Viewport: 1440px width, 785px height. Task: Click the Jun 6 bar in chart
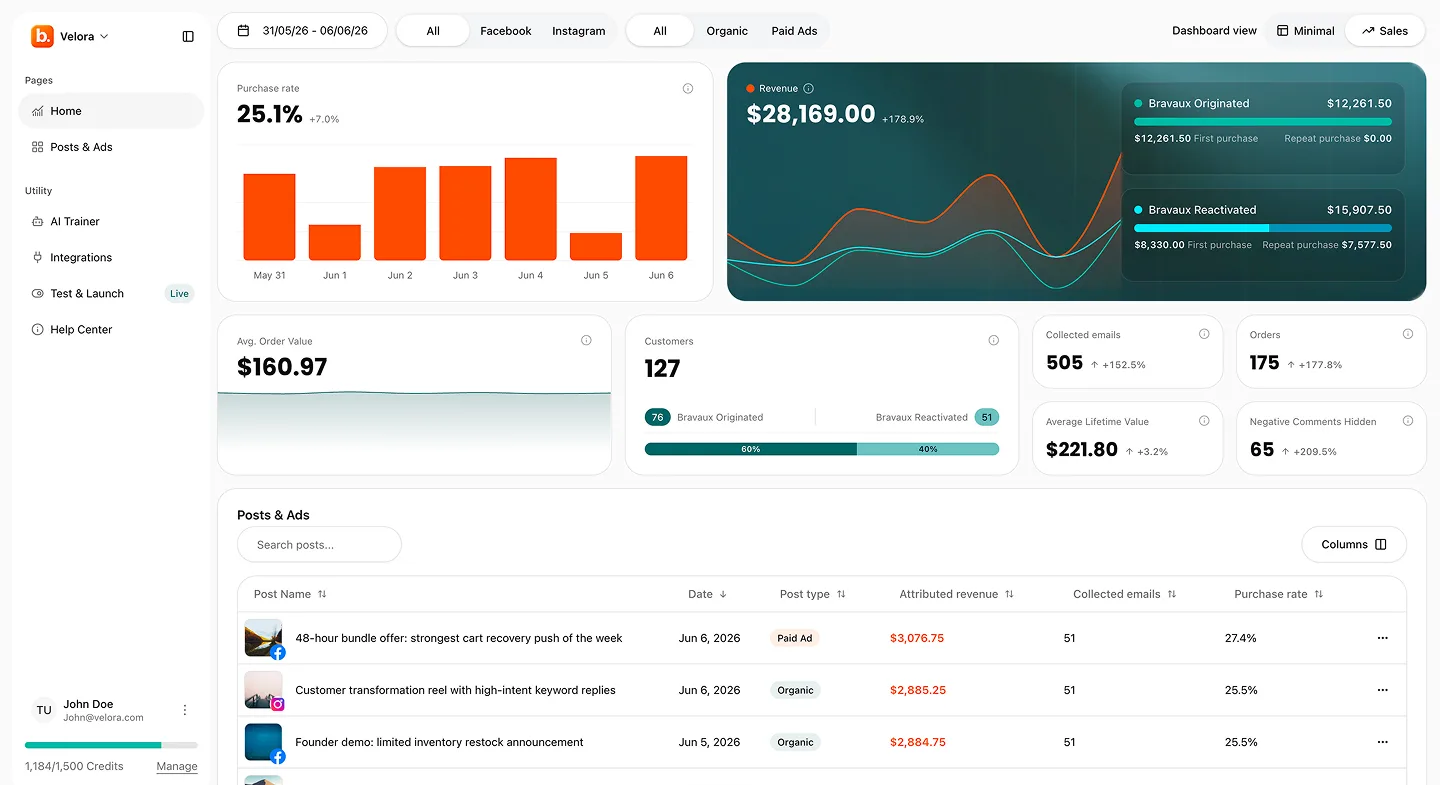click(x=661, y=208)
